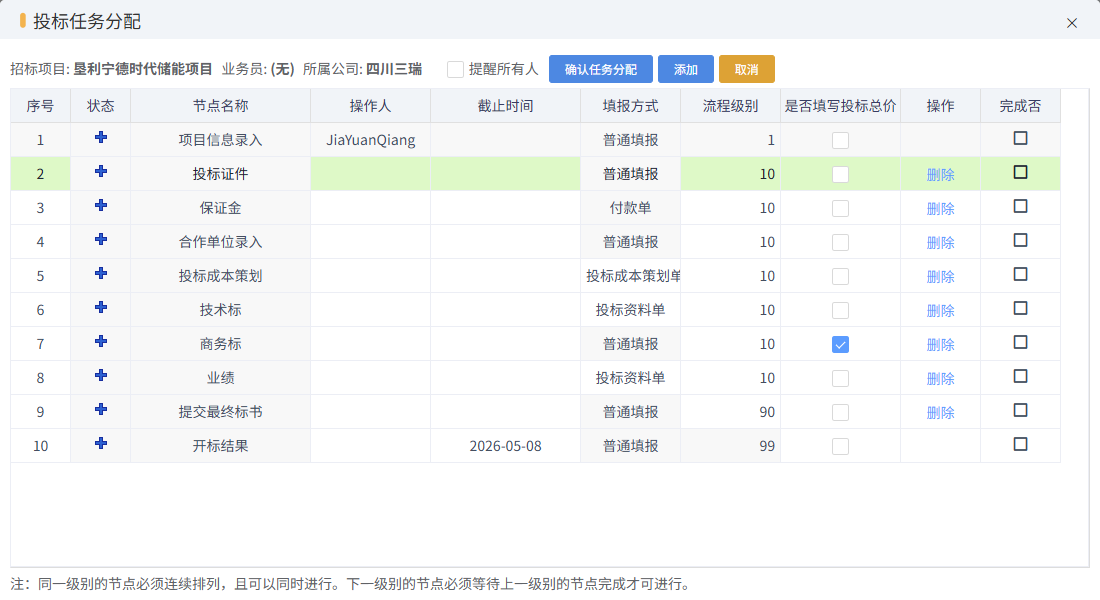This screenshot has width=1100, height=600.
Task: Click the plus status icon for 技术标
Action: pos(101,307)
